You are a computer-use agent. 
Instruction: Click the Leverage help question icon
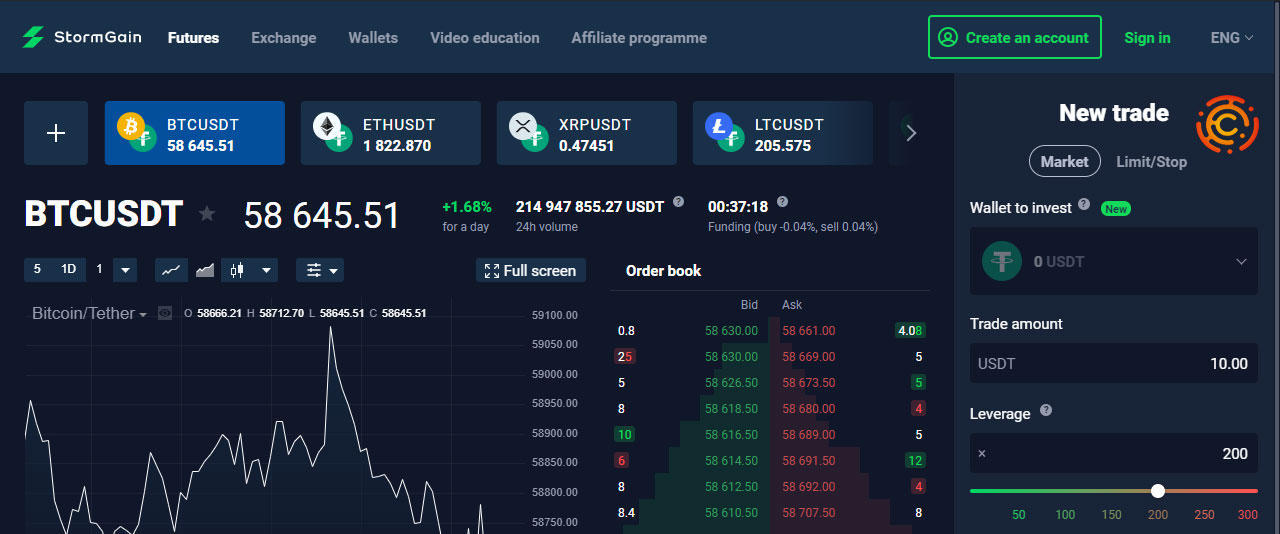1046,411
